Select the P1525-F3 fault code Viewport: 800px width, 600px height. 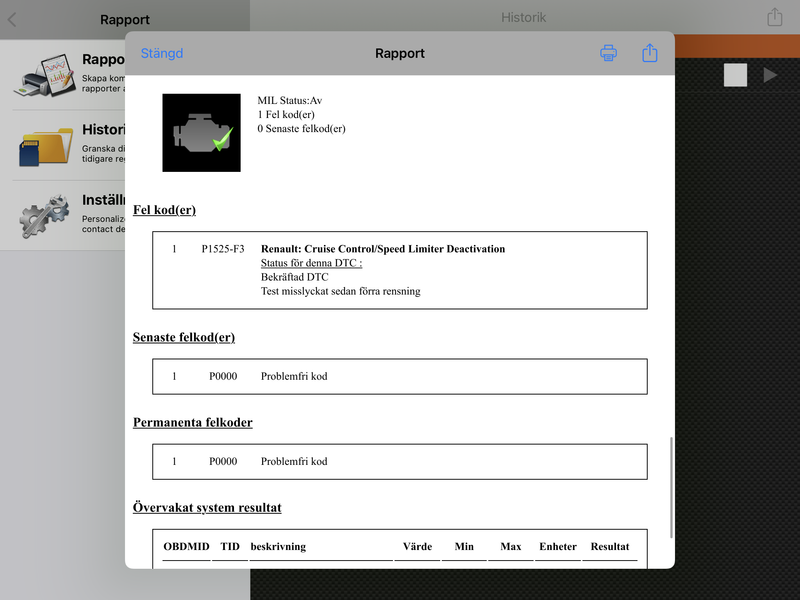223,249
